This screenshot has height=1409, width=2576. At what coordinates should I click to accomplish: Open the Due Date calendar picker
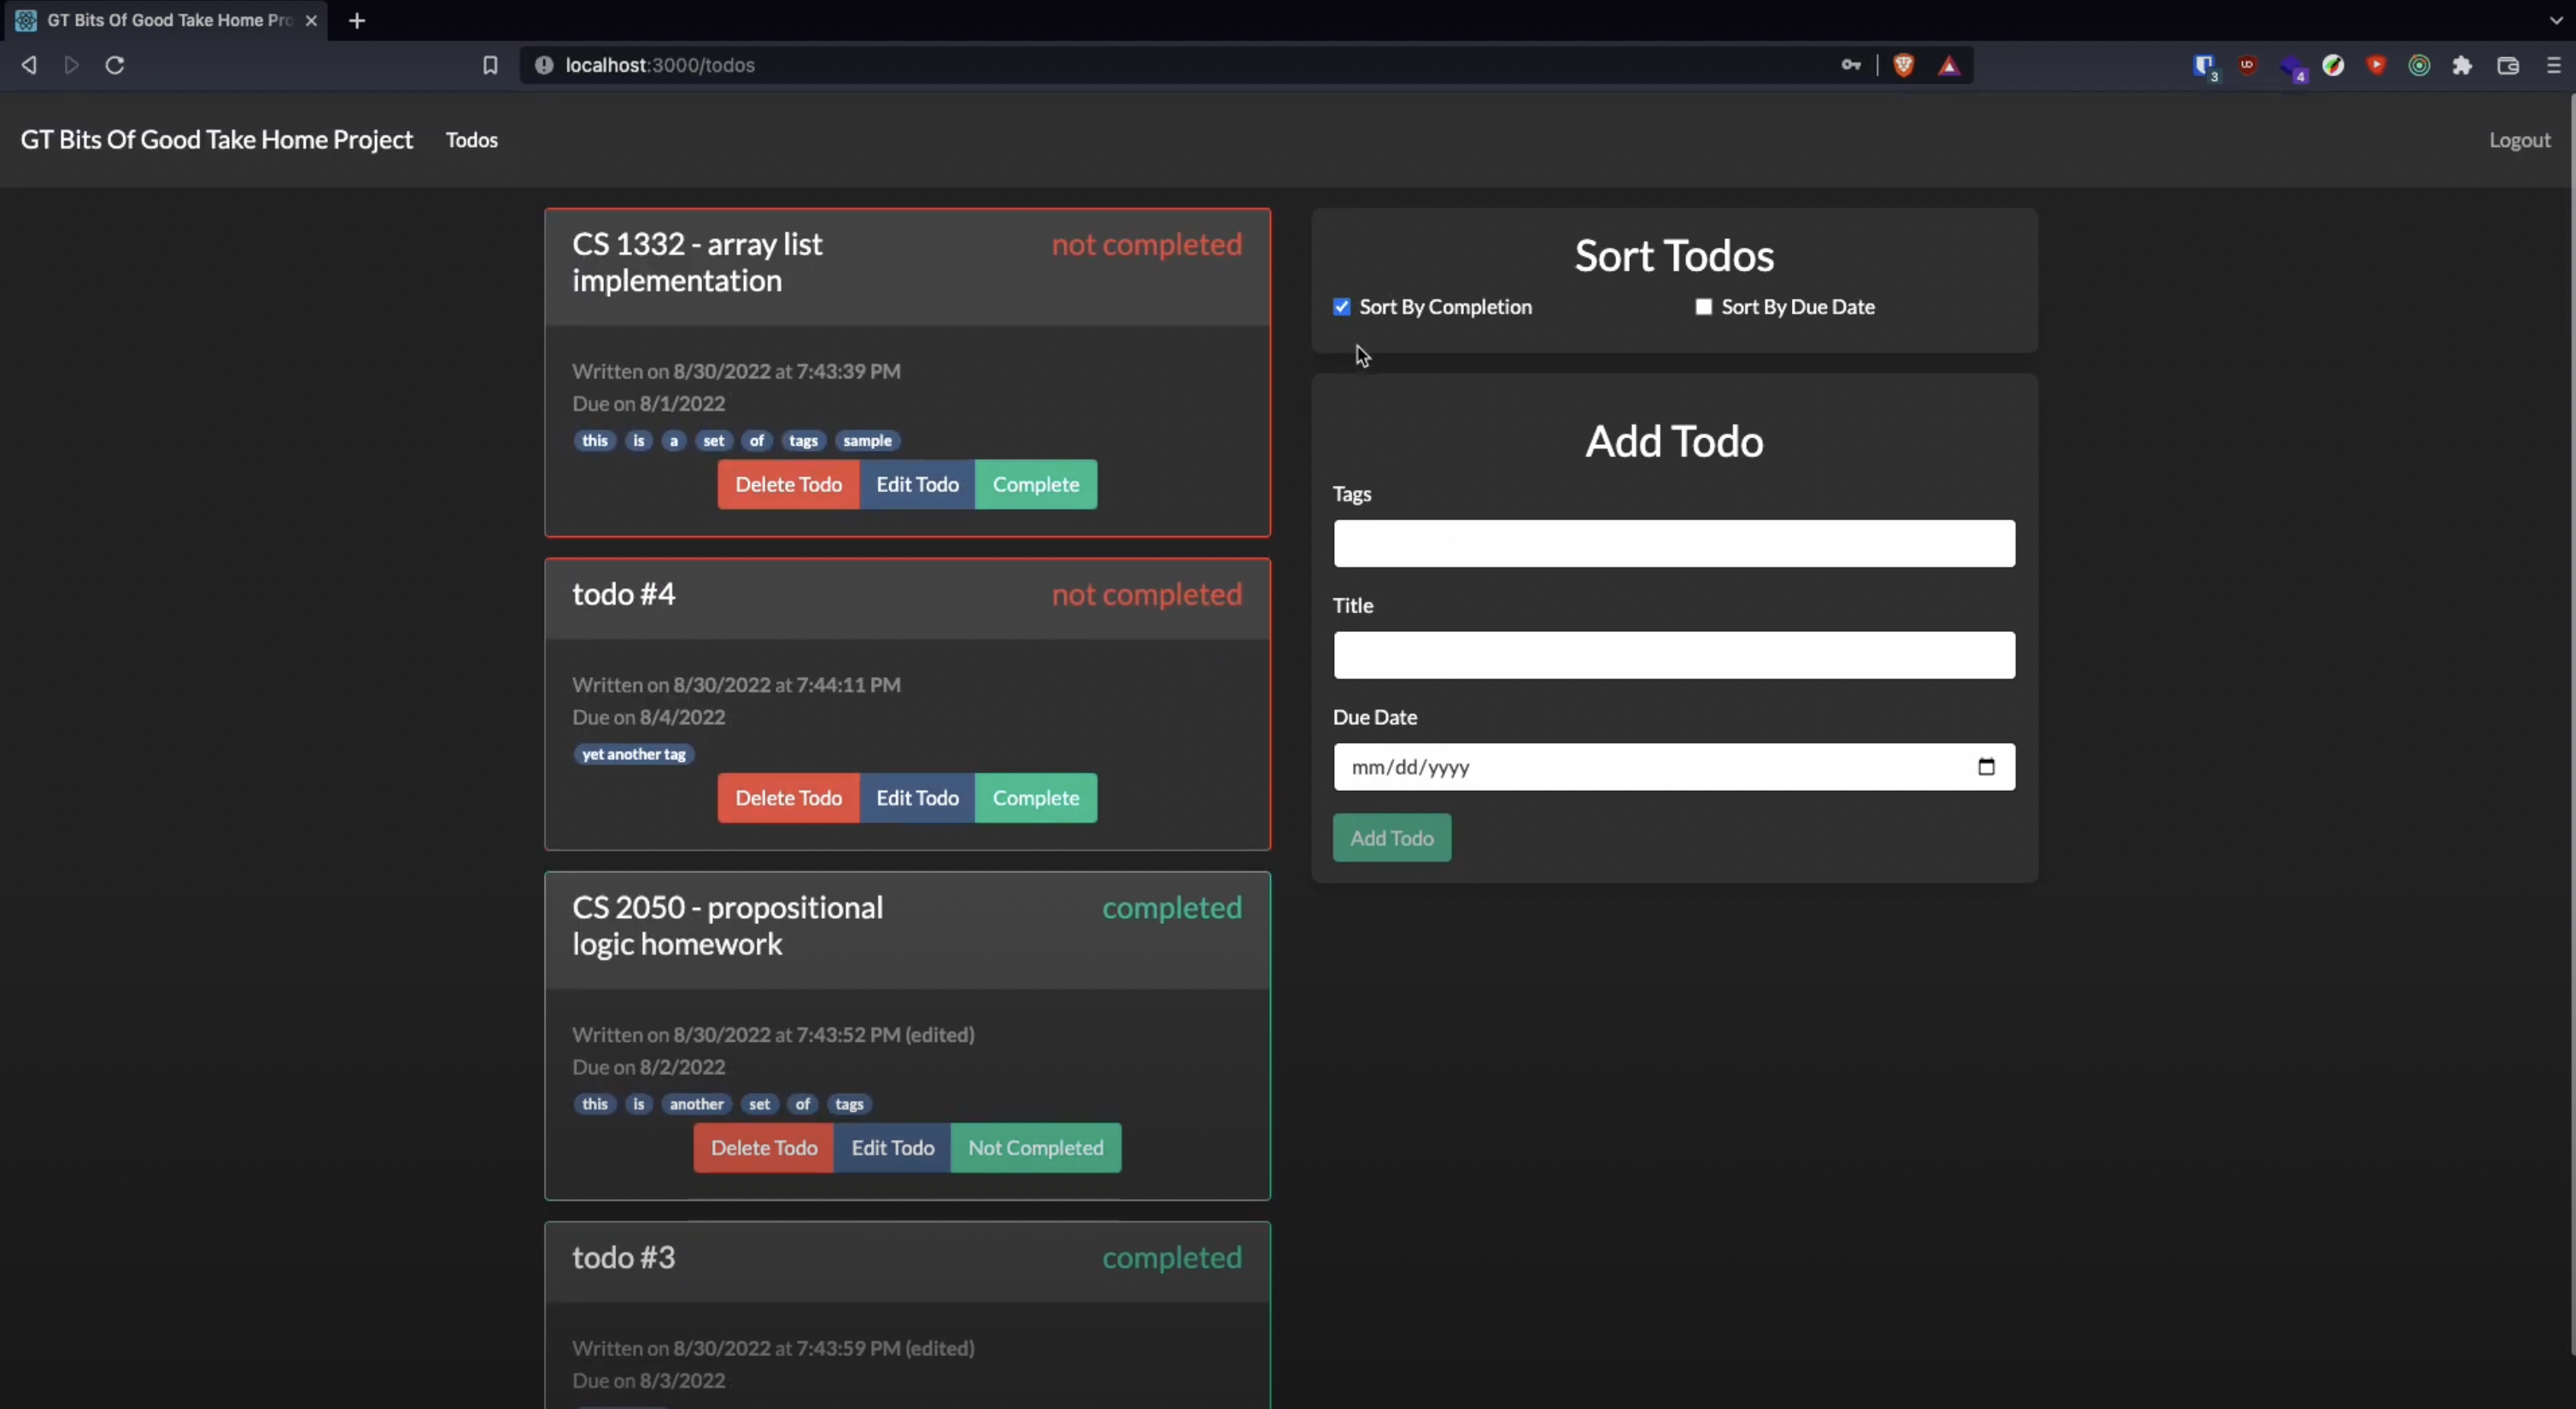(x=1986, y=767)
